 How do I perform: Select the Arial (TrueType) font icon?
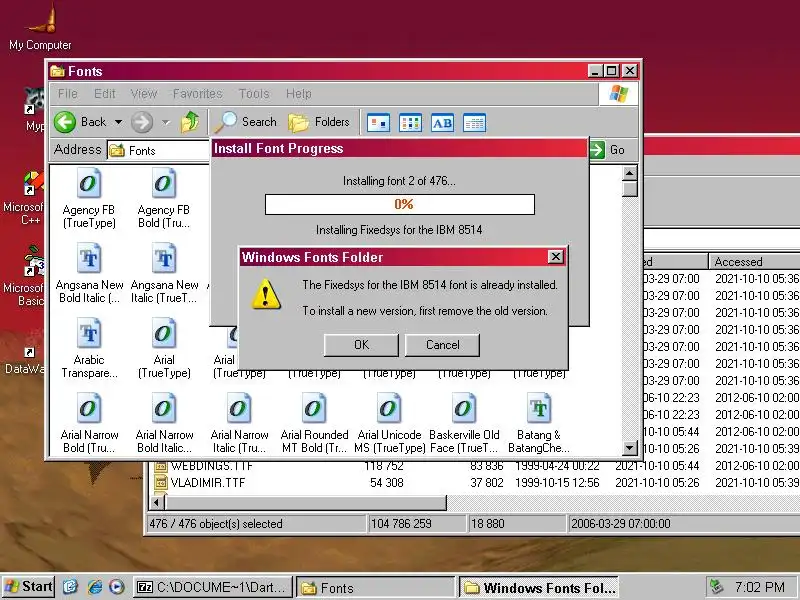(164, 349)
